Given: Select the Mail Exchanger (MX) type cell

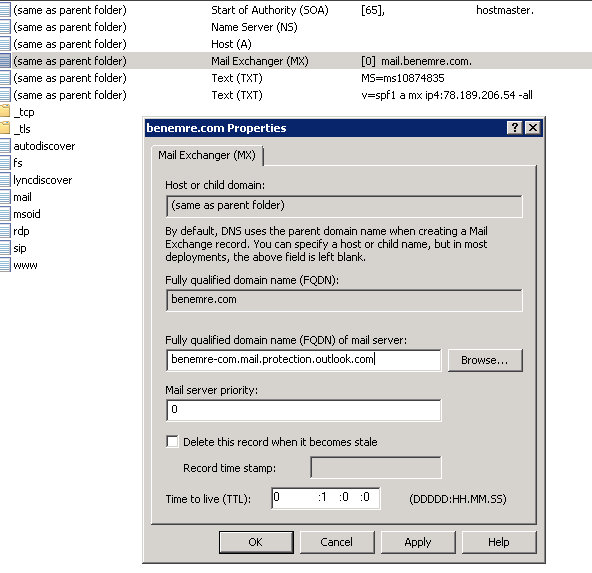Looking at the screenshot, I should [x=260, y=61].
